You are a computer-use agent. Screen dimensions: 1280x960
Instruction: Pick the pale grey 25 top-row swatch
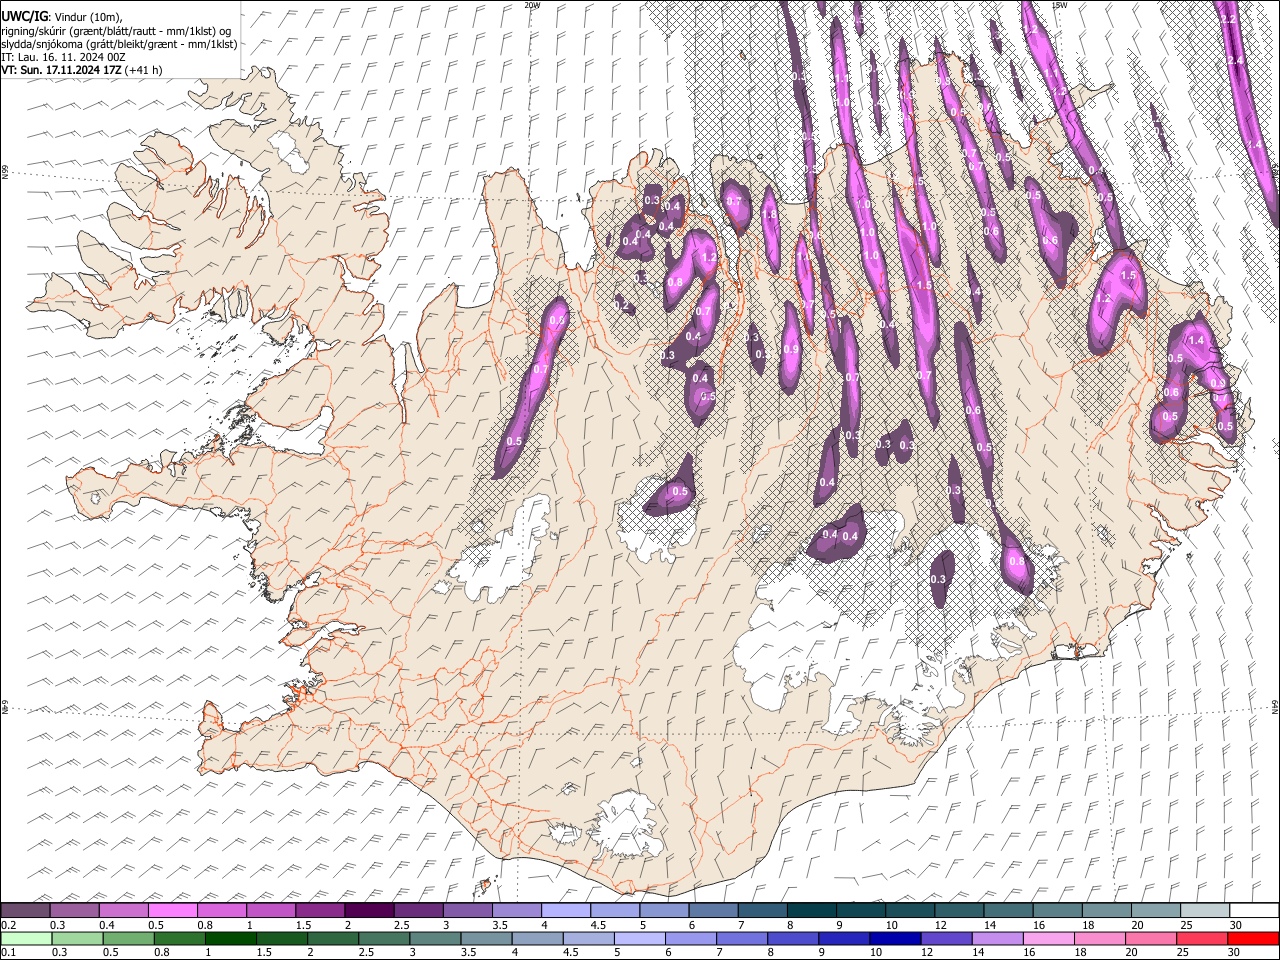pos(1204,910)
